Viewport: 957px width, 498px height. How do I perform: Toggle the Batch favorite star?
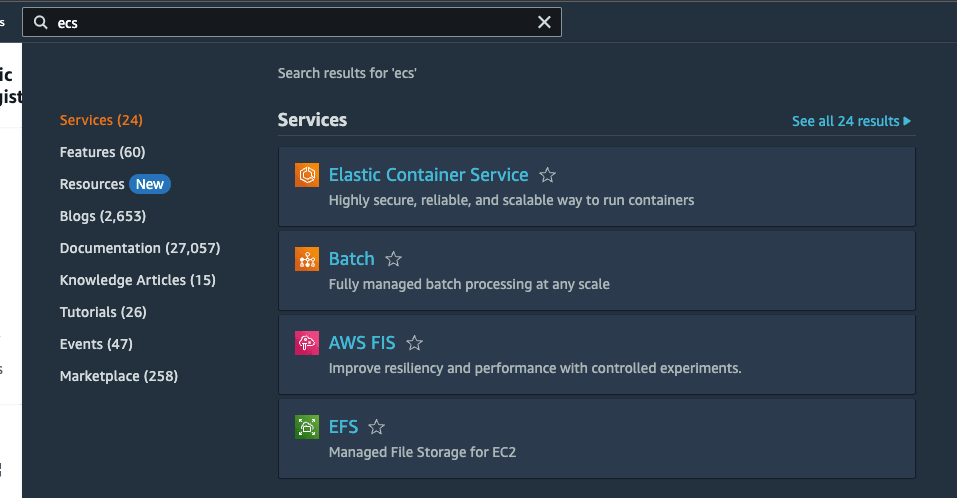pos(393,259)
